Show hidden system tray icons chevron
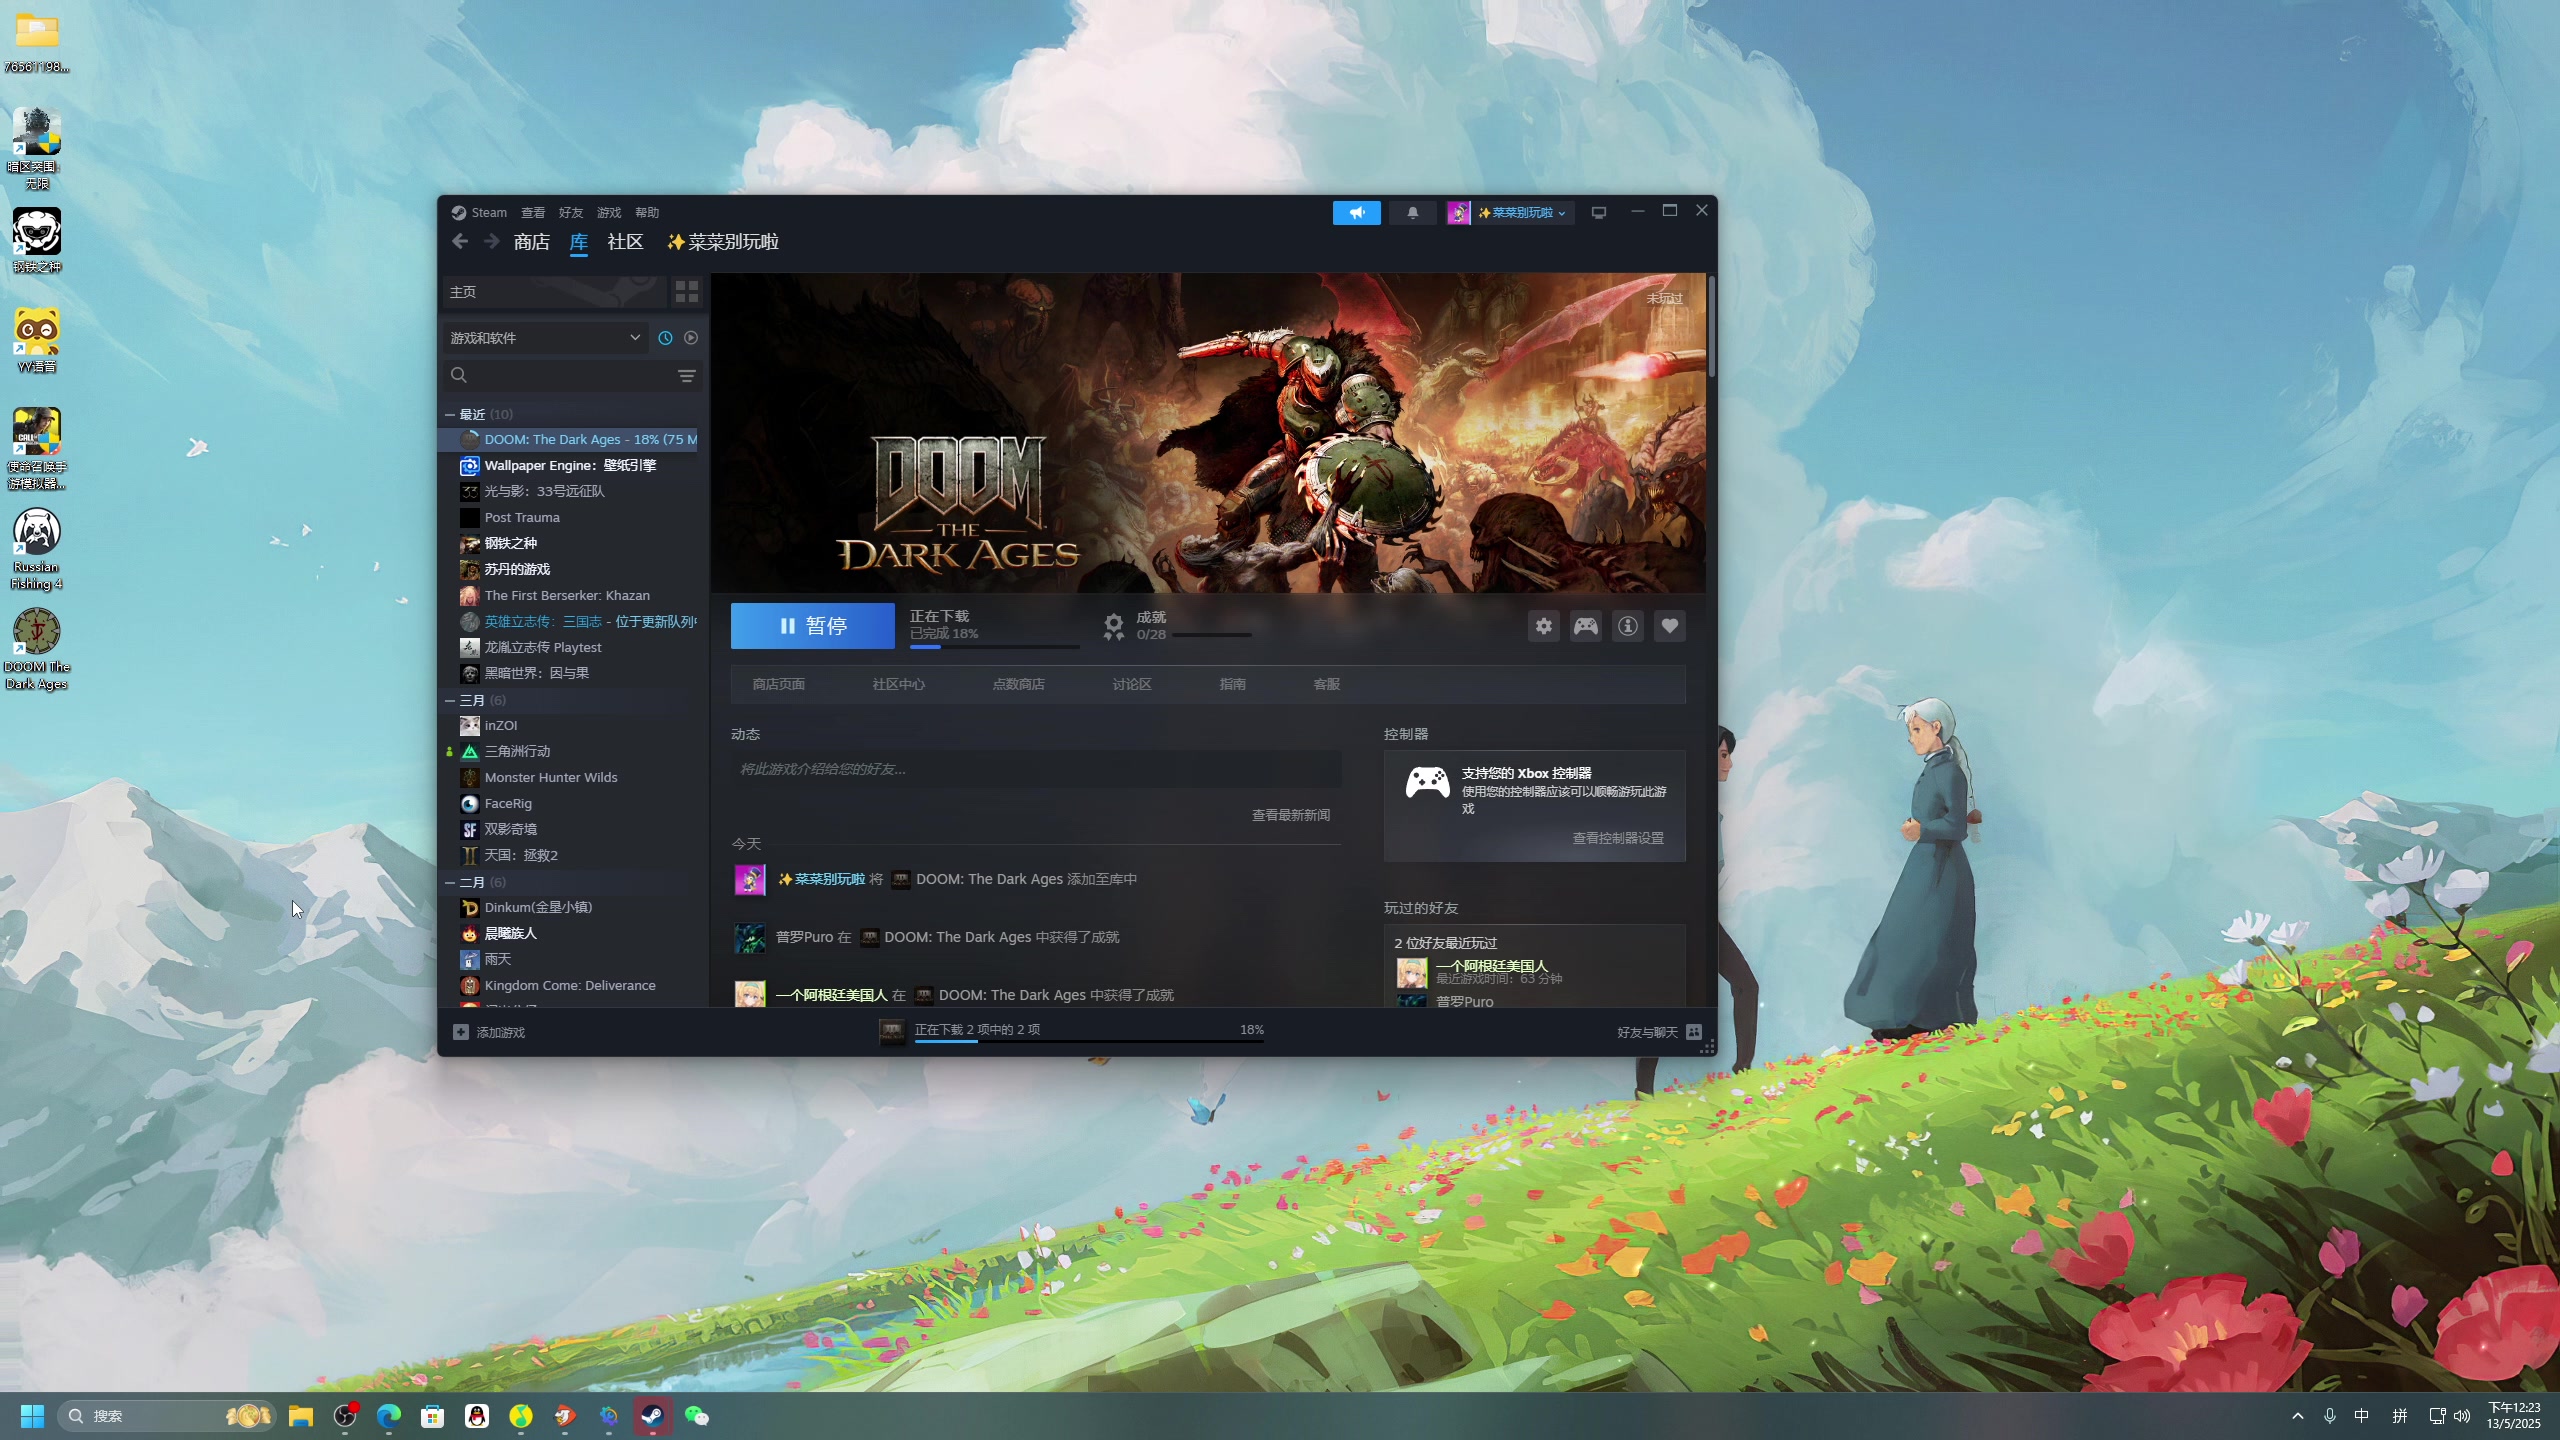This screenshot has width=2560, height=1440. coord(2298,1416)
